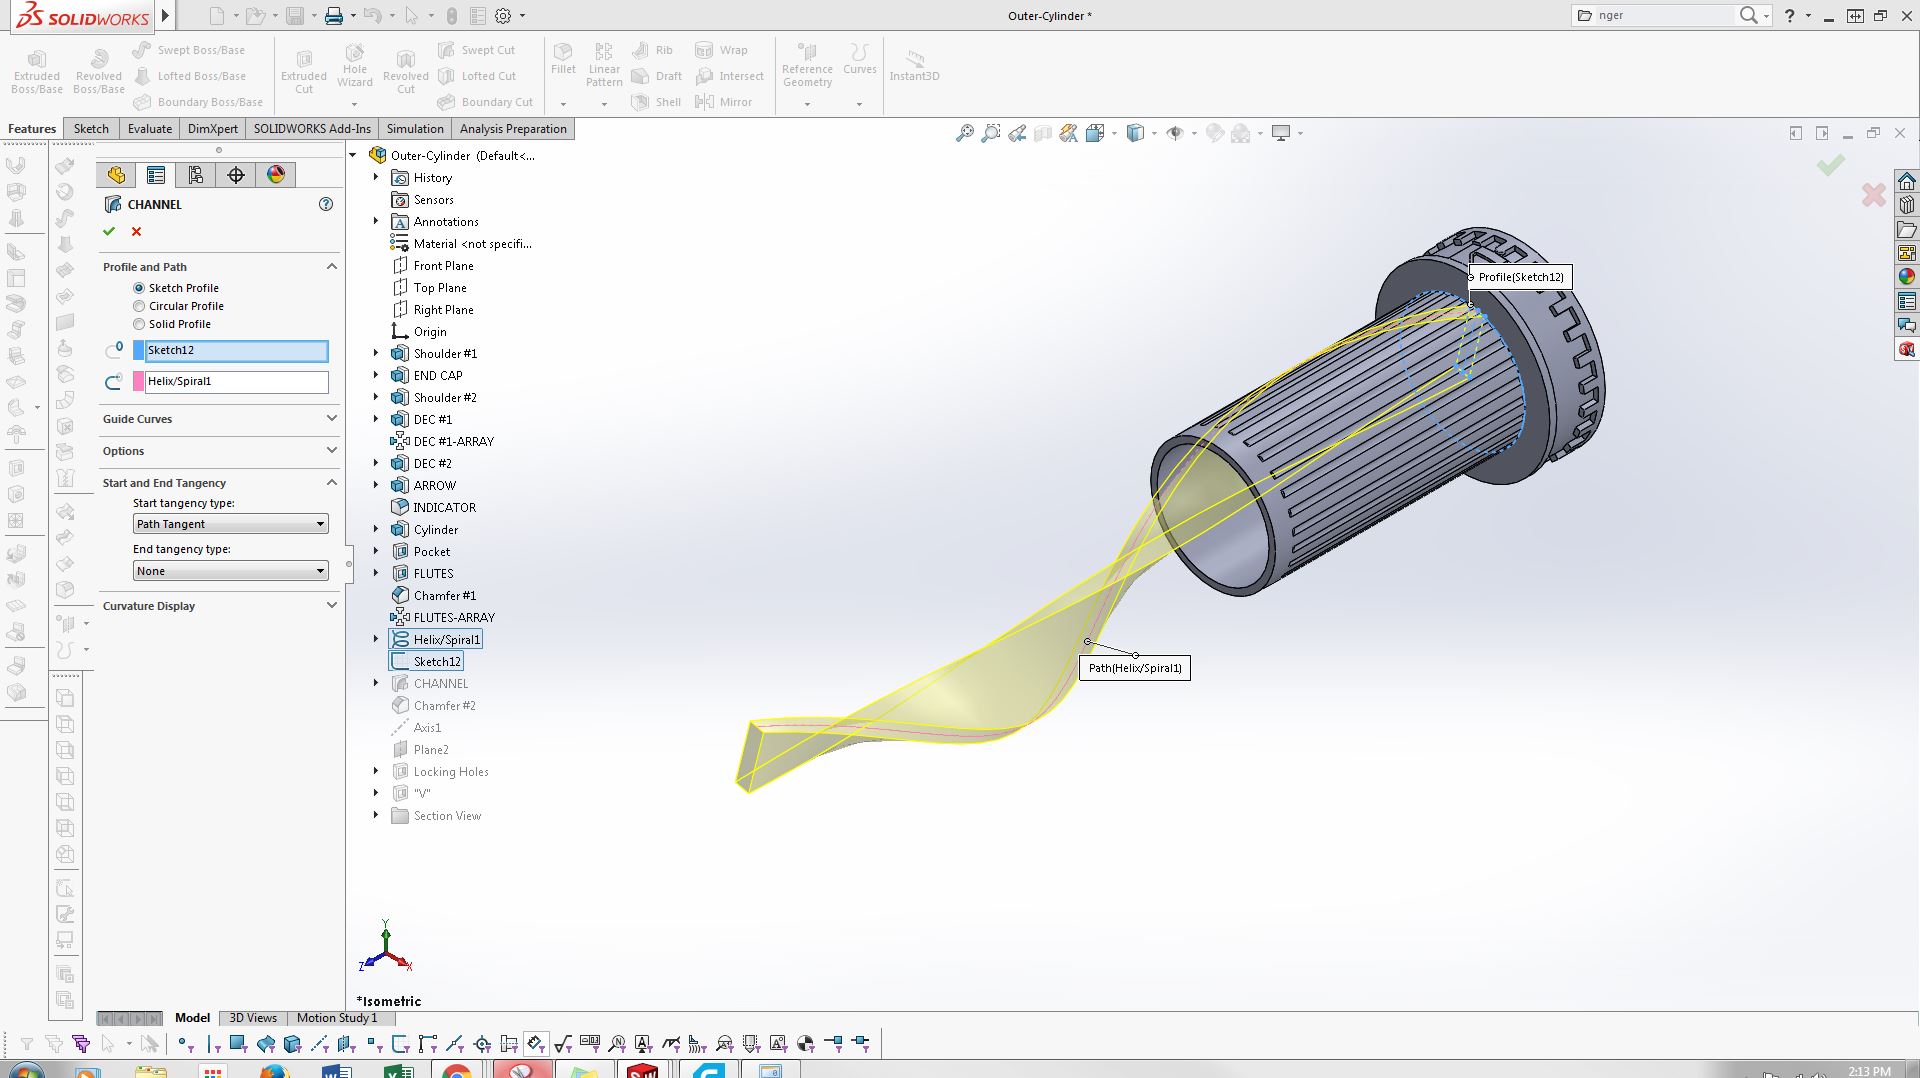Open the CHANNEL help question mark
Image resolution: width=1920 pixels, height=1078 pixels.
pyautogui.click(x=326, y=204)
